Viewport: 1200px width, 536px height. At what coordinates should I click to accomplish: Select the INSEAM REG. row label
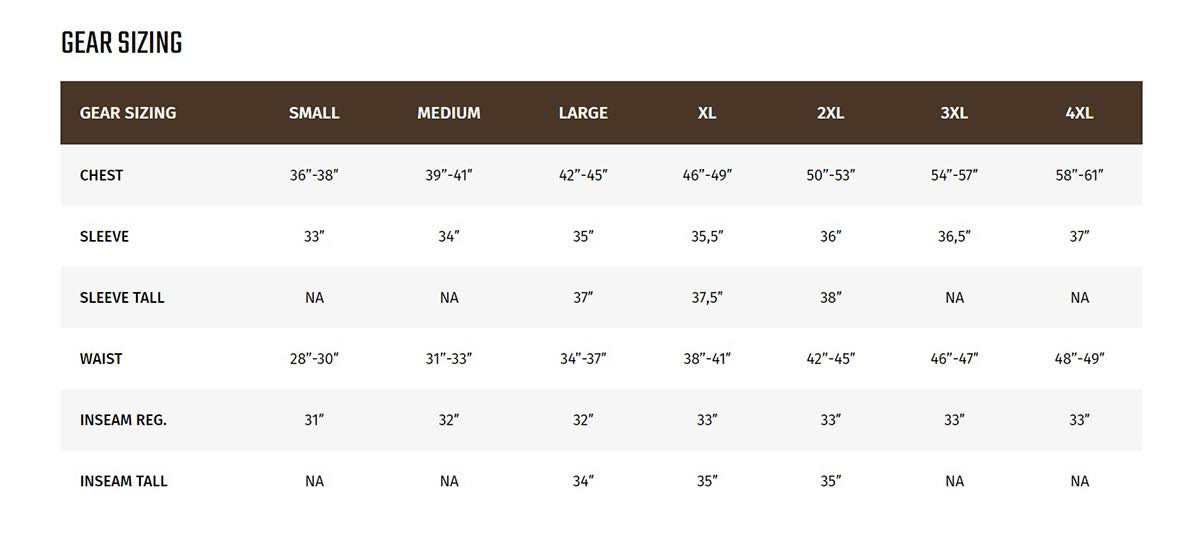(123, 420)
